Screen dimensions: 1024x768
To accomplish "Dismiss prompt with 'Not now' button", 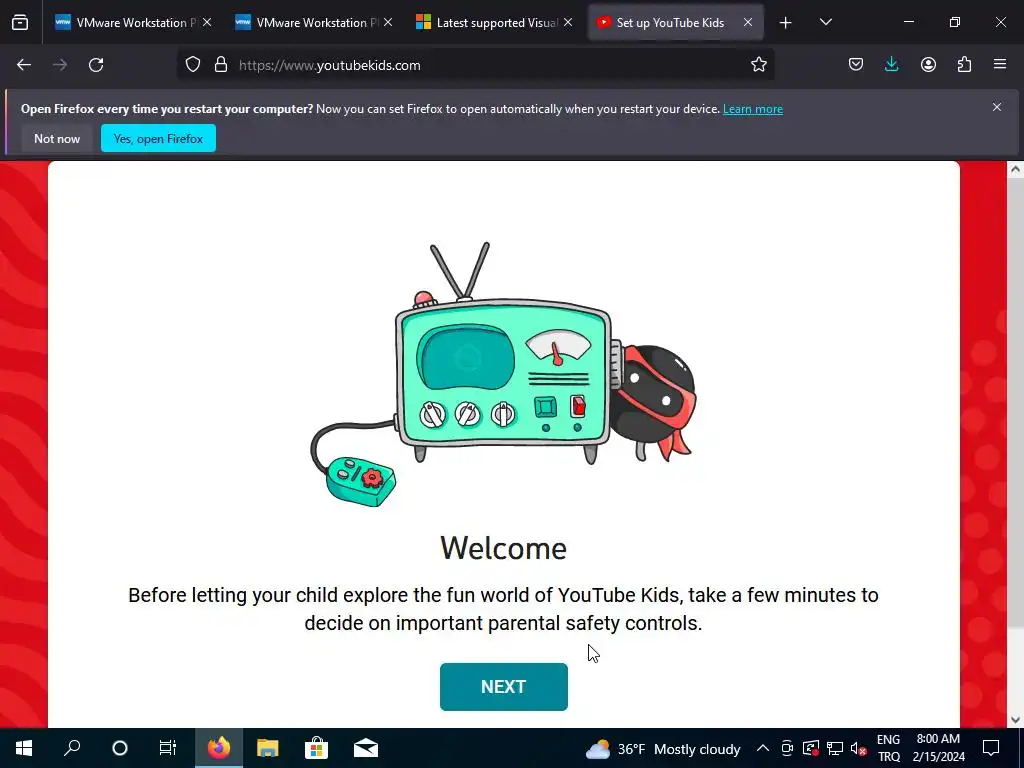I will [57, 138].
